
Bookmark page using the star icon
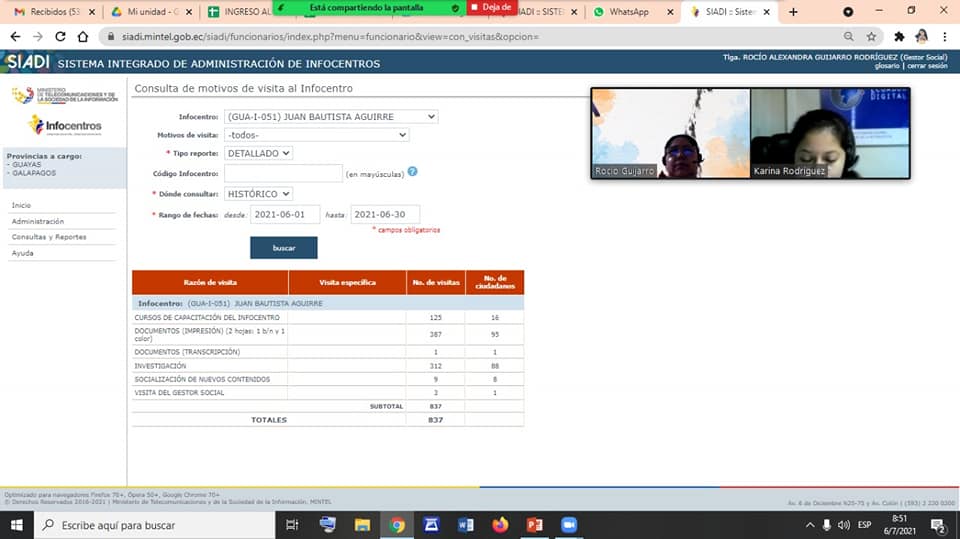[871, 36]
